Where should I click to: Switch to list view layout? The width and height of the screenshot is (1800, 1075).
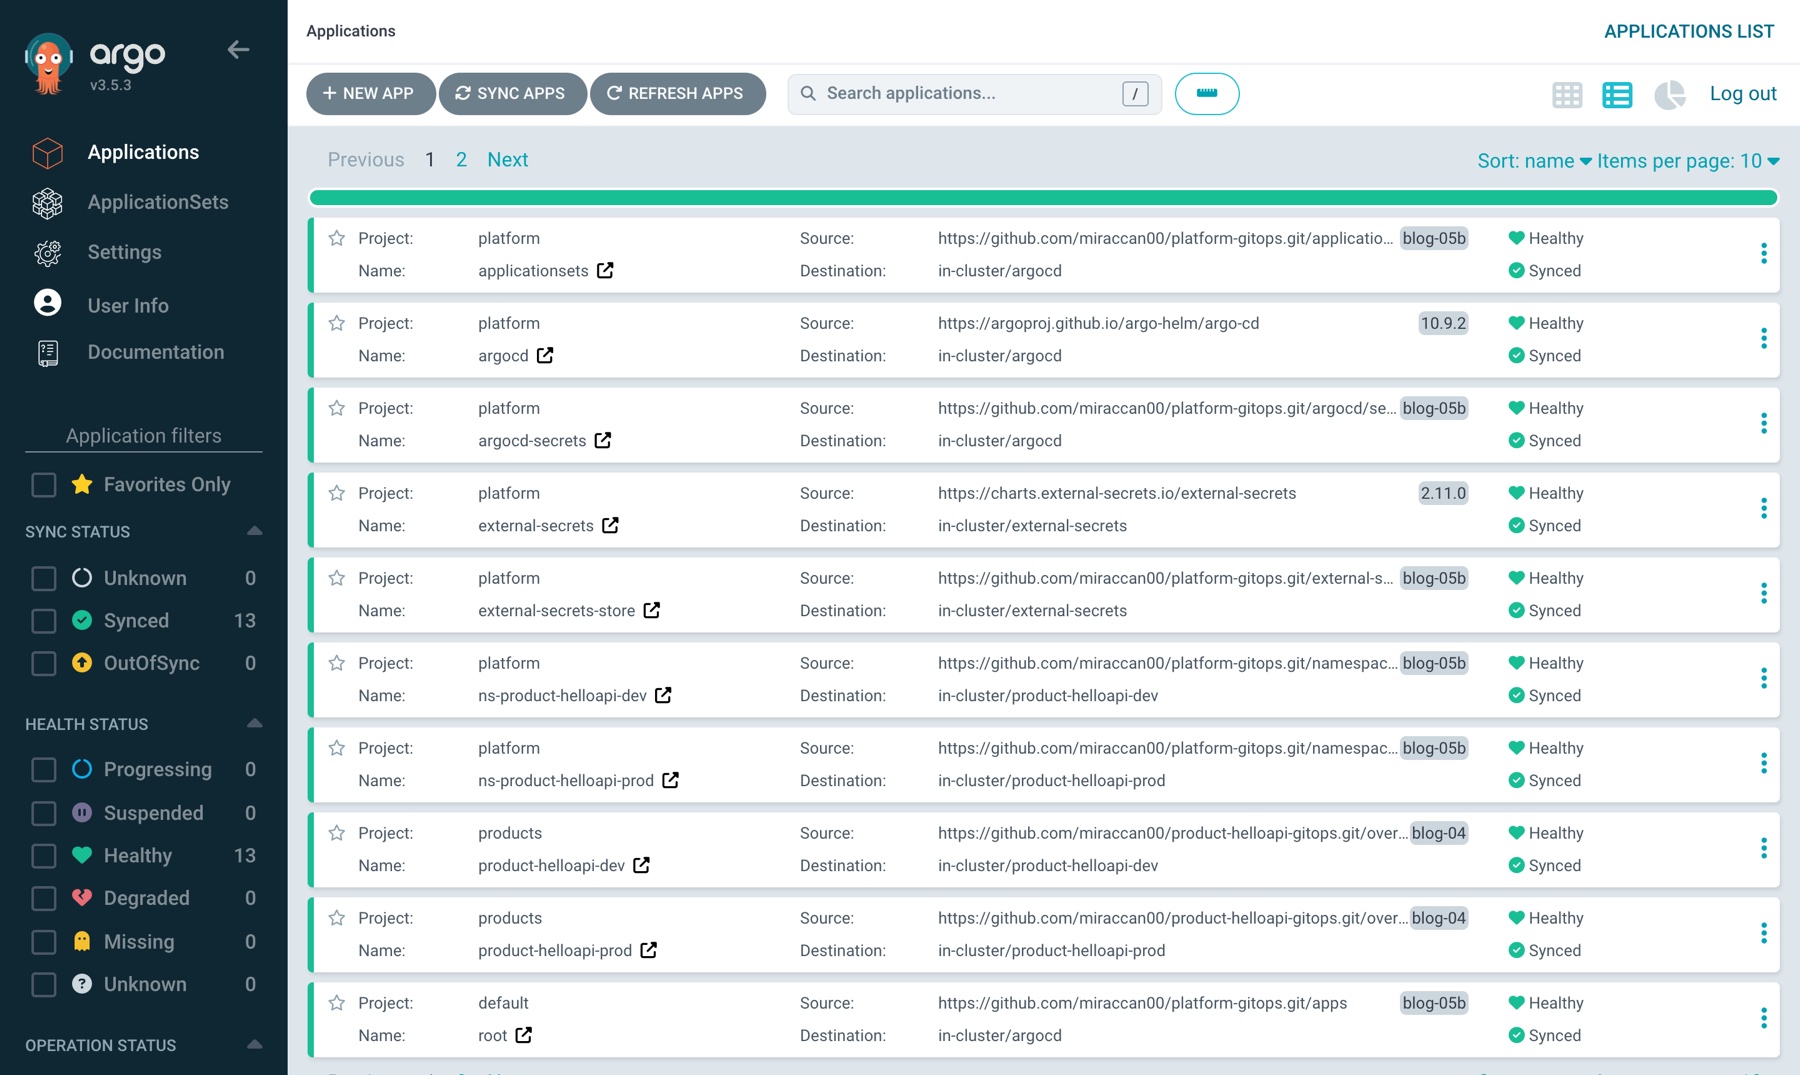point(1617,94)
